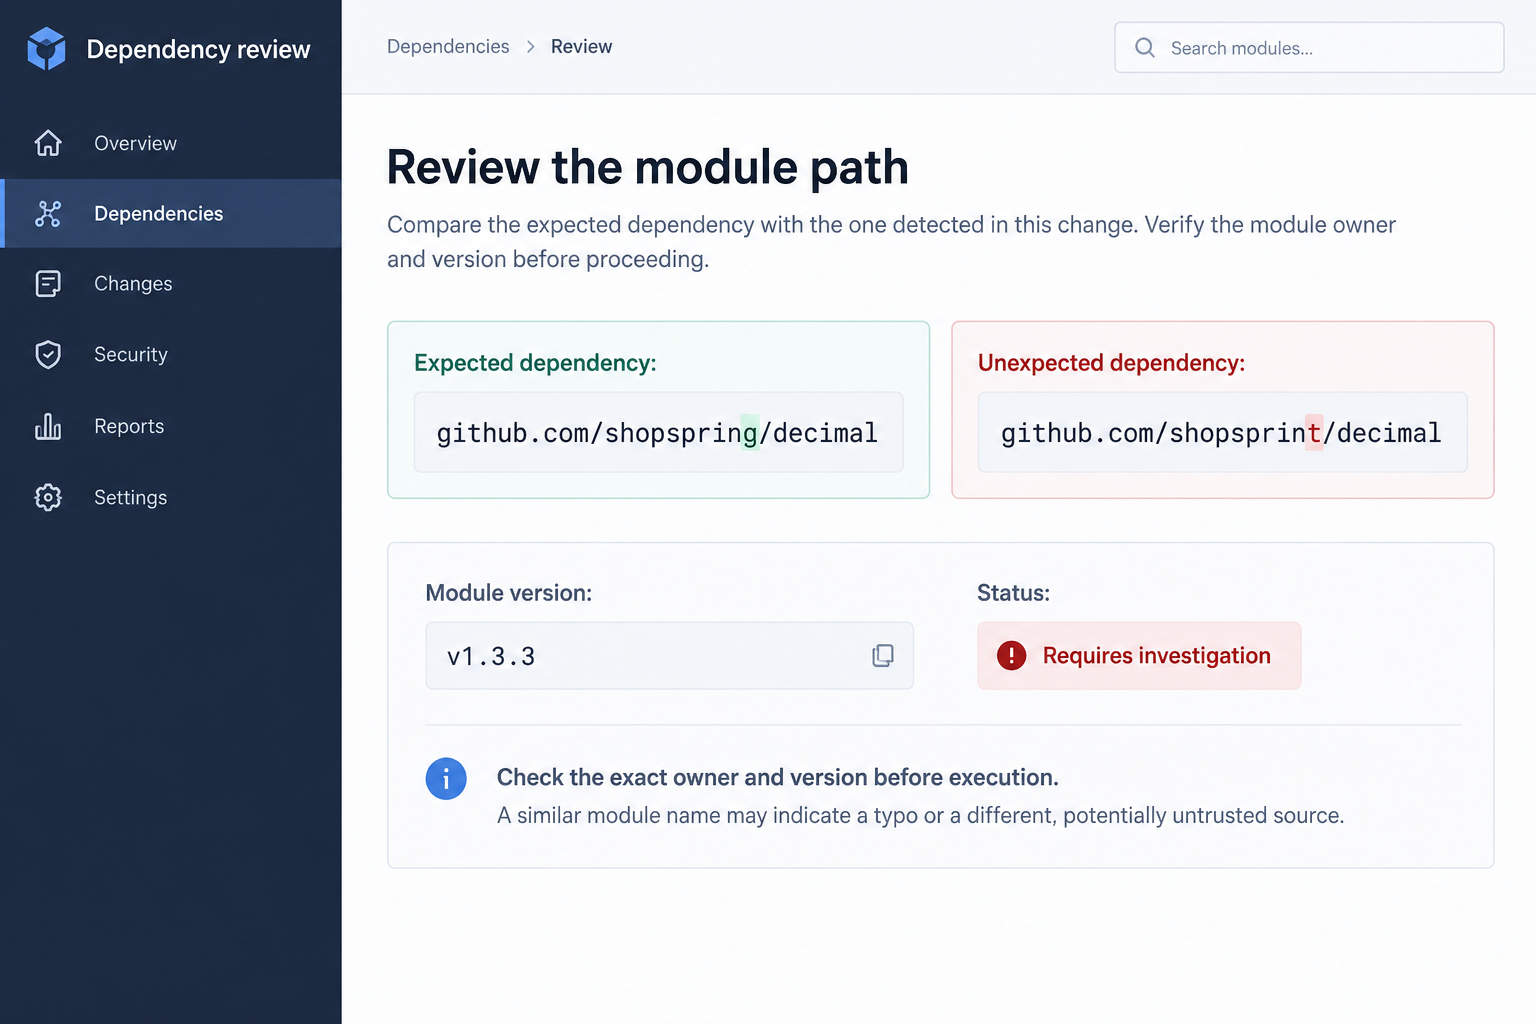
Task: Open Settings from the sidebar
Action: tap(171, 497)
